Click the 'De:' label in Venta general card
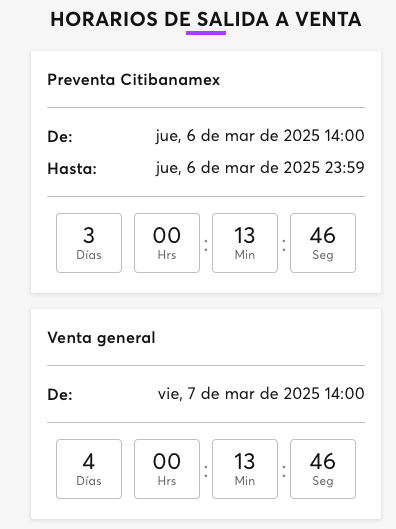The image size is (396, 529). pyautogui.click(x=60, y=394)
